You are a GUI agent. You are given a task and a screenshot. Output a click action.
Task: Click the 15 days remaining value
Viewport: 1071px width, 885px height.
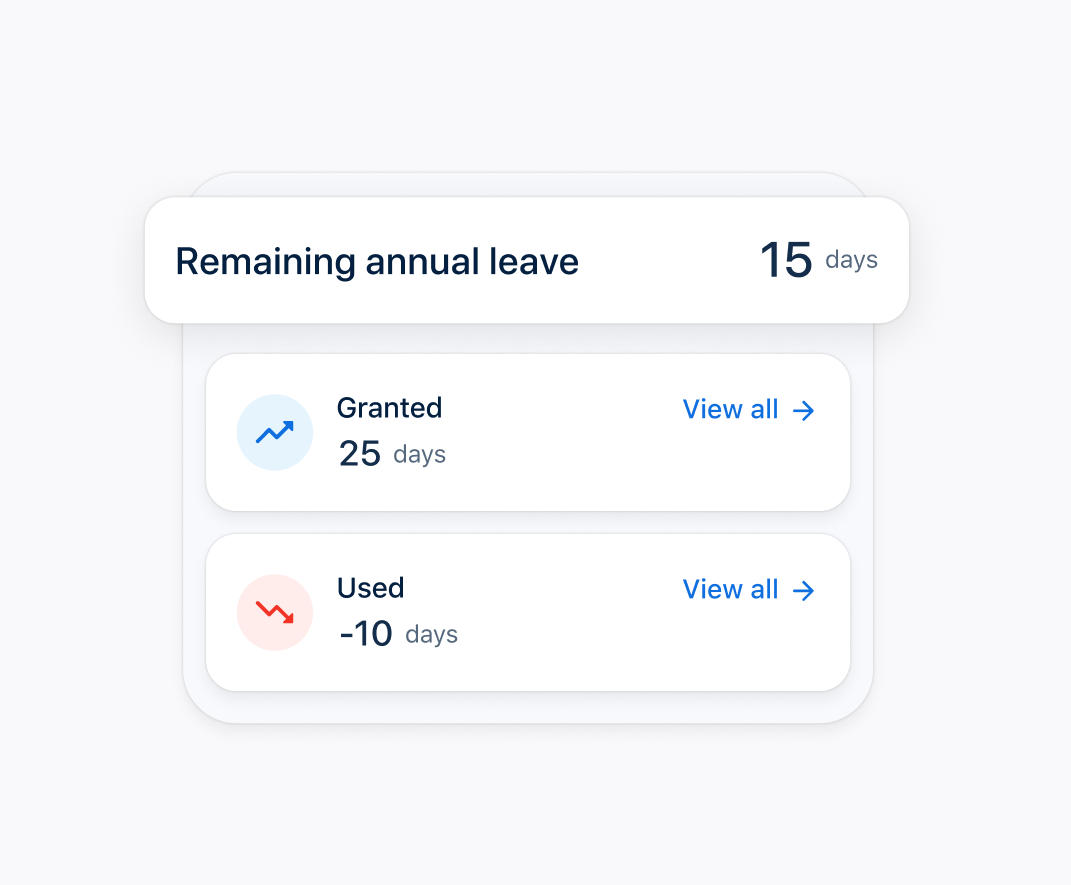click(x=818, y=260)
